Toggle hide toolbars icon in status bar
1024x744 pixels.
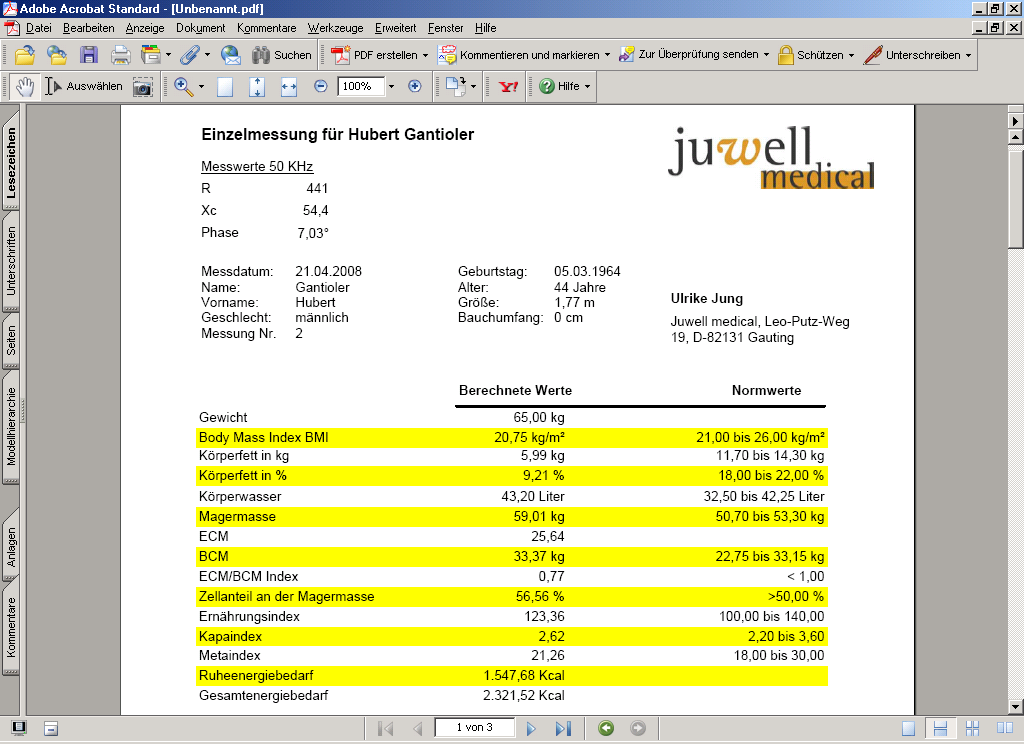click(51, 728)
